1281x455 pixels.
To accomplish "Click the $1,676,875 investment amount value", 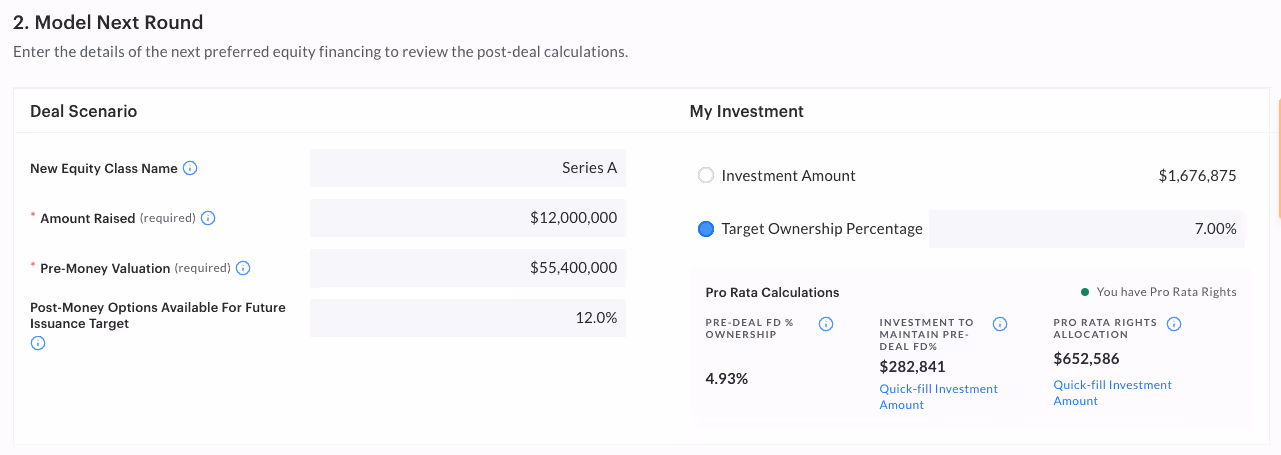I will coord(1197,176).
